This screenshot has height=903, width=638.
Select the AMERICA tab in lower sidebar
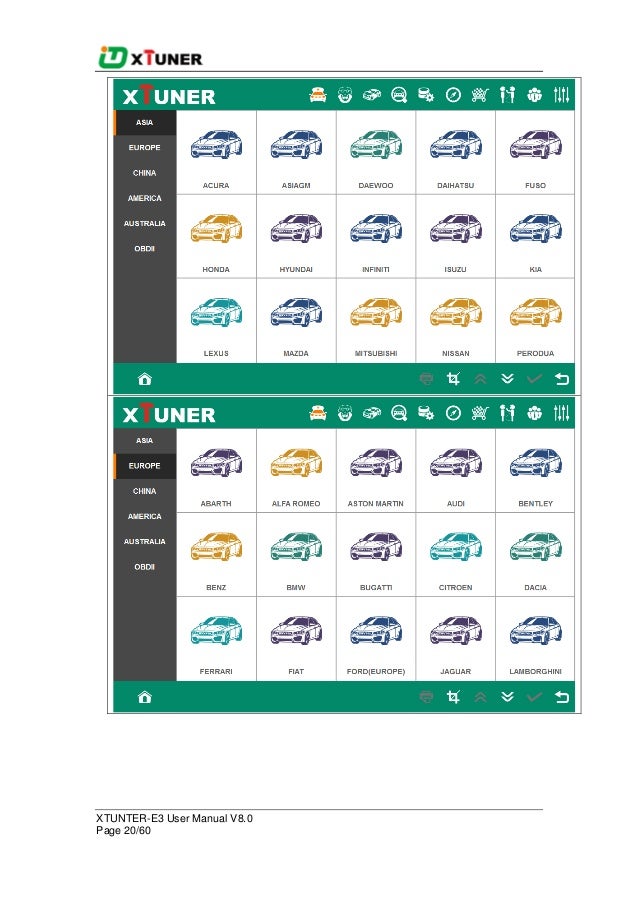click(x=145, y=516)
